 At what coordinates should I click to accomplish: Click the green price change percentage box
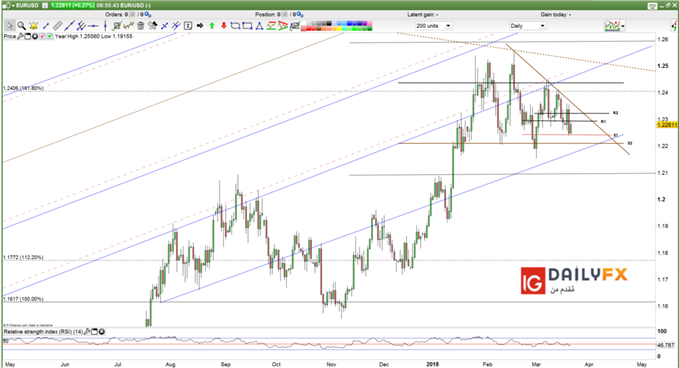point(72,5)
